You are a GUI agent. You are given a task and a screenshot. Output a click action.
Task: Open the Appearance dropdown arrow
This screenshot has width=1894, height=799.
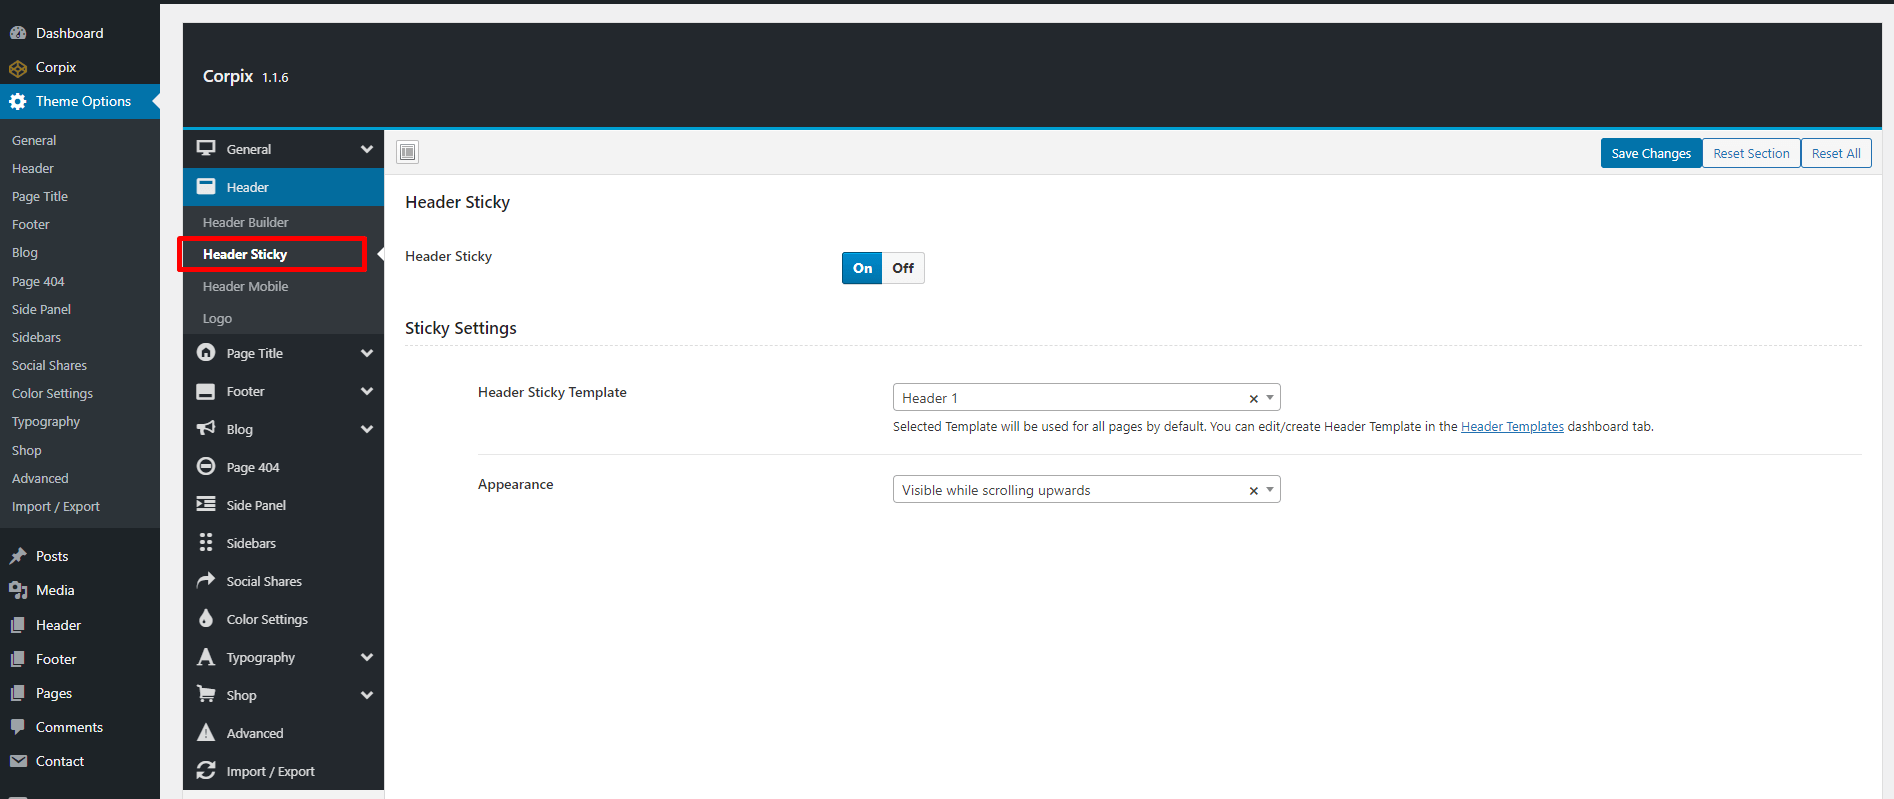click(1270, 490)
